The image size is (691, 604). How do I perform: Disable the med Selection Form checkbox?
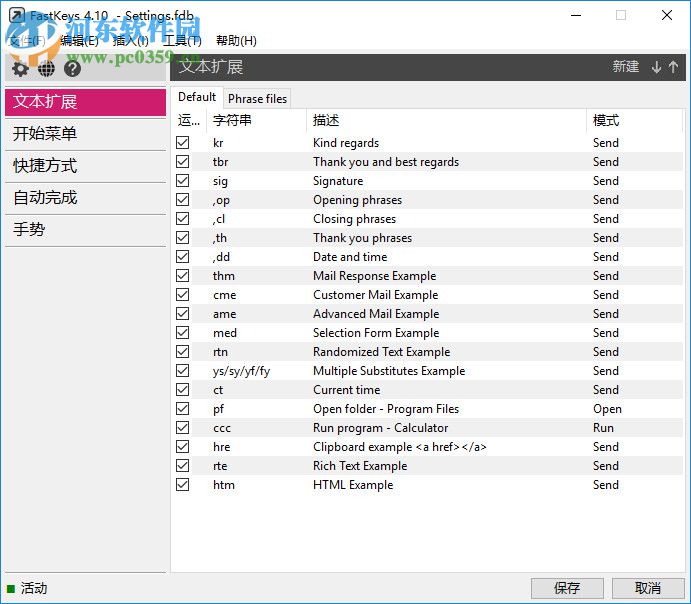(182, 333)
